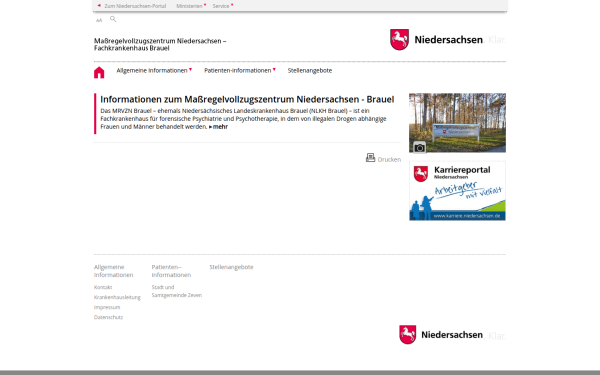Click the camera icon on photo
This screenshot has height=375, width=600.
419,147
